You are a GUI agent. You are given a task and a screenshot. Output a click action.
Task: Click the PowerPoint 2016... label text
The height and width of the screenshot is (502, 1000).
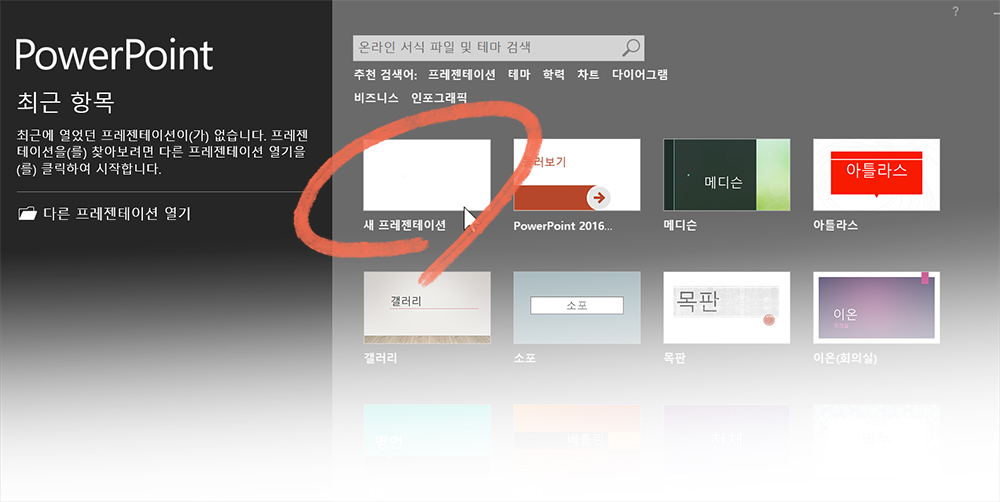[x=562, y=226]
